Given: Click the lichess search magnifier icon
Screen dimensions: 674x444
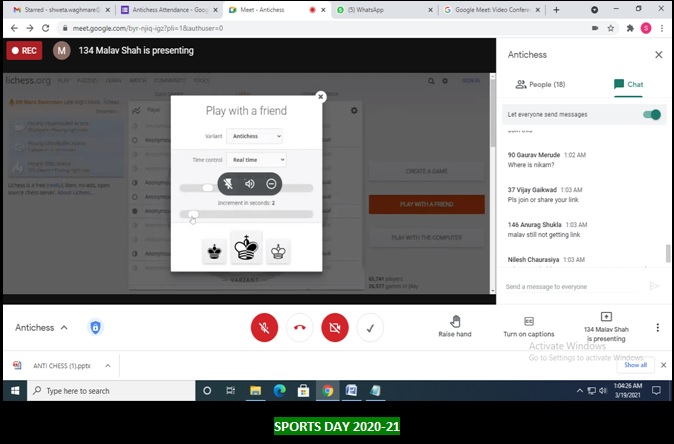Looking at the screenshot, I should pyautogui.click(x=431, y=81).
